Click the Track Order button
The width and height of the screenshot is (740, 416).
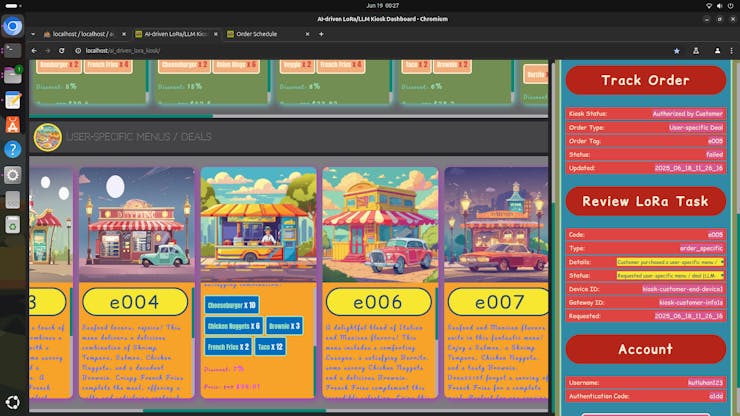coord(645,81)
